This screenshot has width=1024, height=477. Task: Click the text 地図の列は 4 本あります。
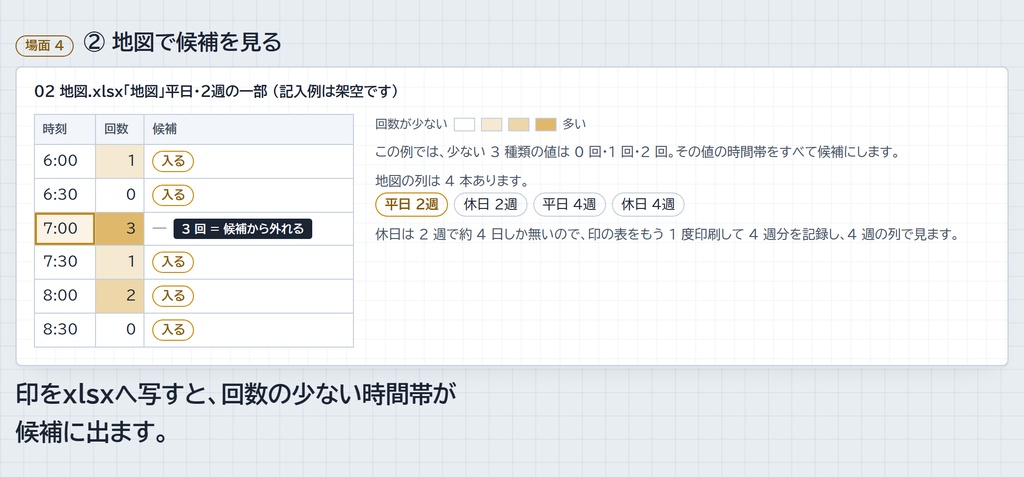[x=452, y=179]
